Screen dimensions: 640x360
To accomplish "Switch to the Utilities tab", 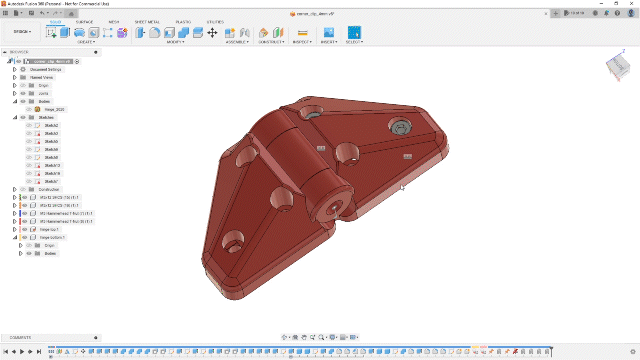I will [215, 22].
